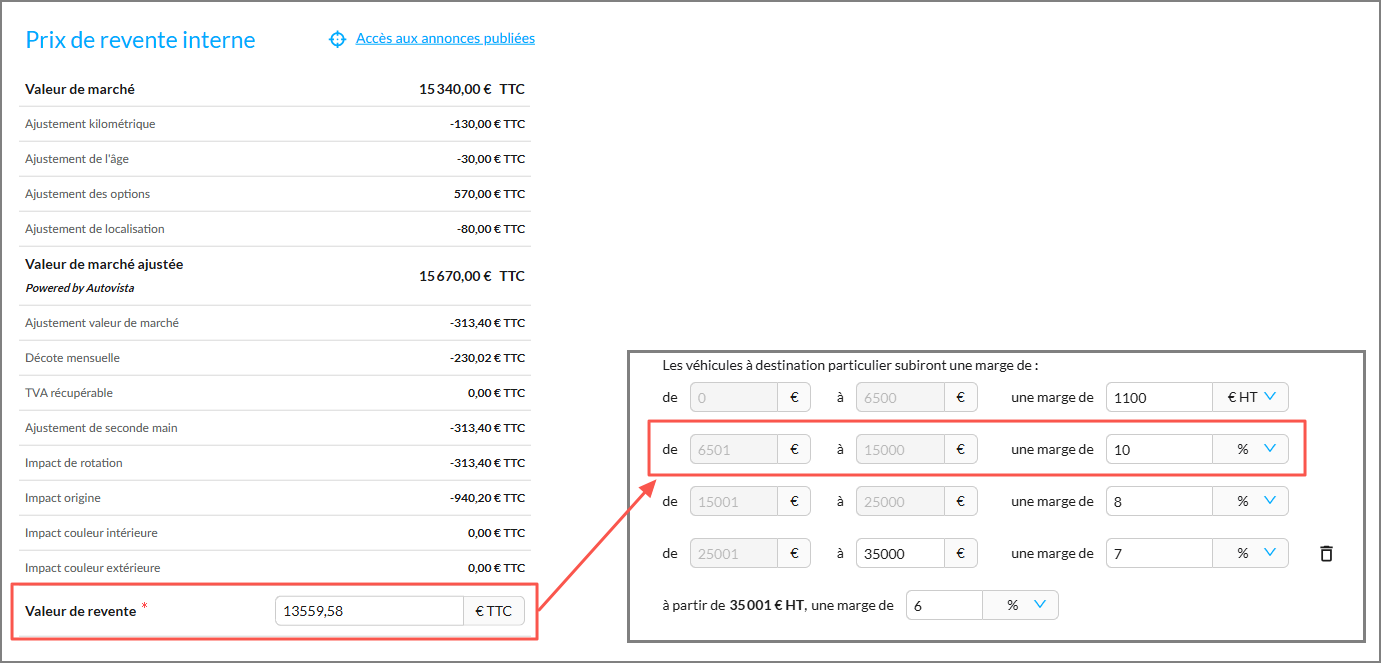1381x663 pixels.
Task: Click the Impact couleur intérieure label
Action: (x=91, y=533)
